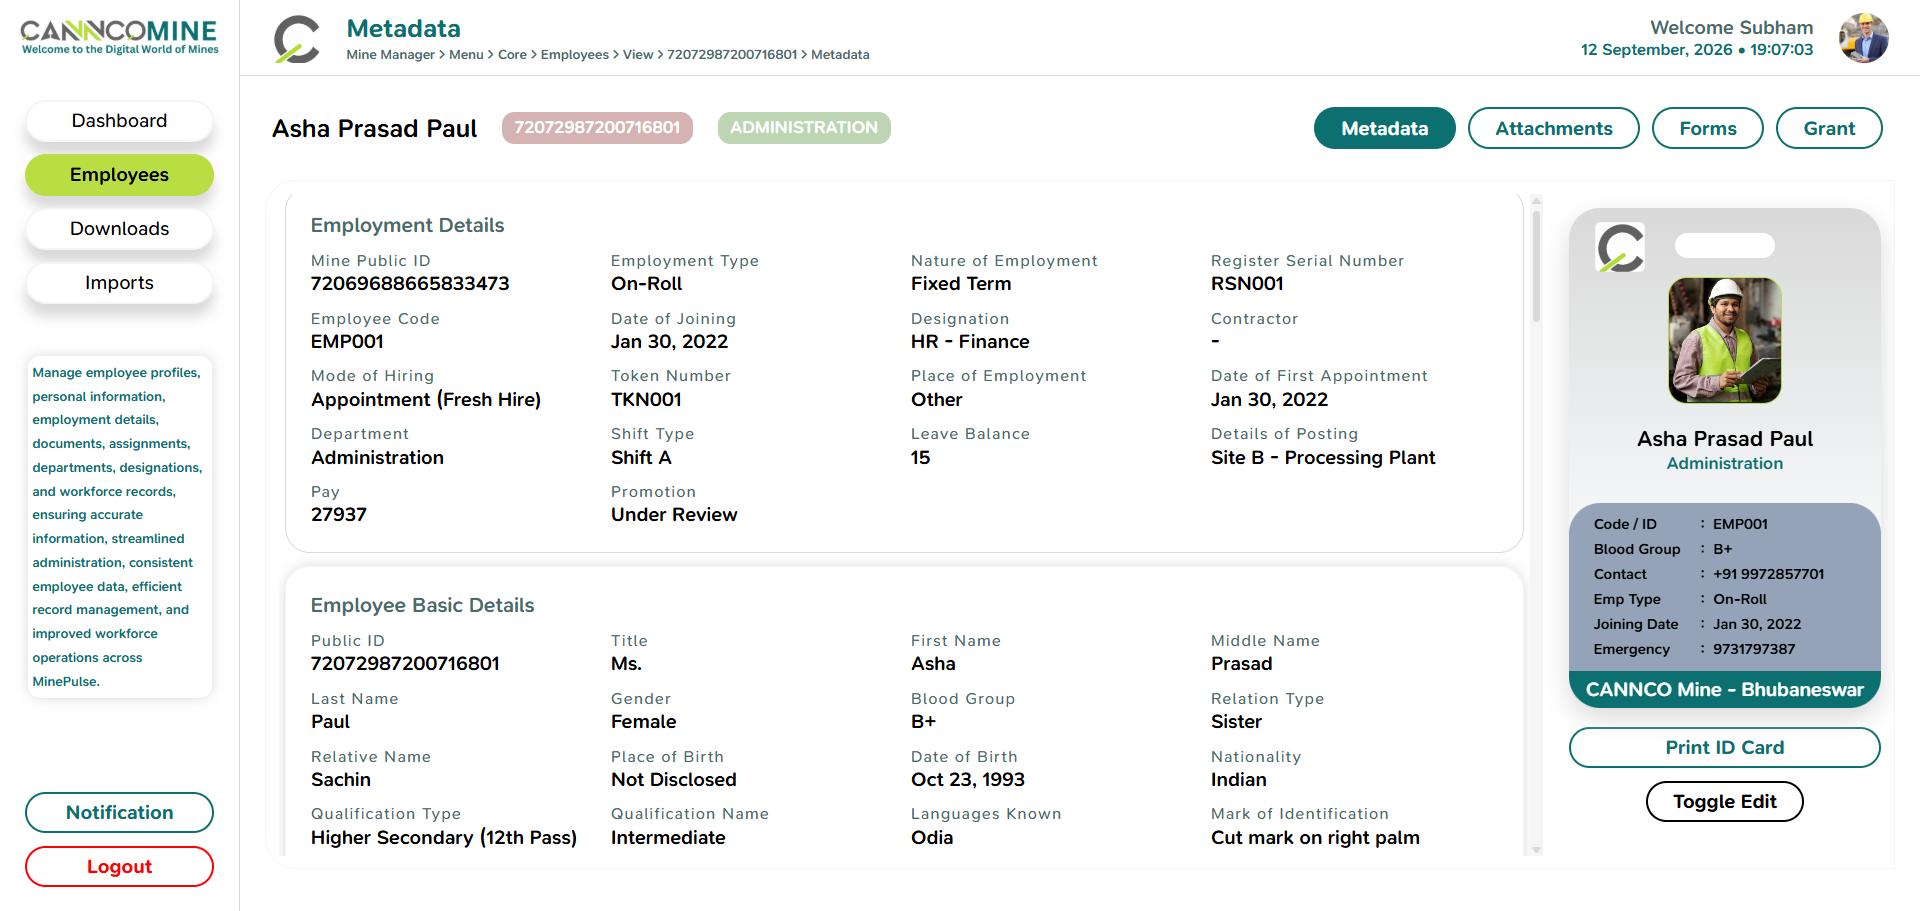The width and height of the screenshot is (1920, 911).
Task: Click breadcrumb ID 72072987200716801
Action: click(732, 55)
